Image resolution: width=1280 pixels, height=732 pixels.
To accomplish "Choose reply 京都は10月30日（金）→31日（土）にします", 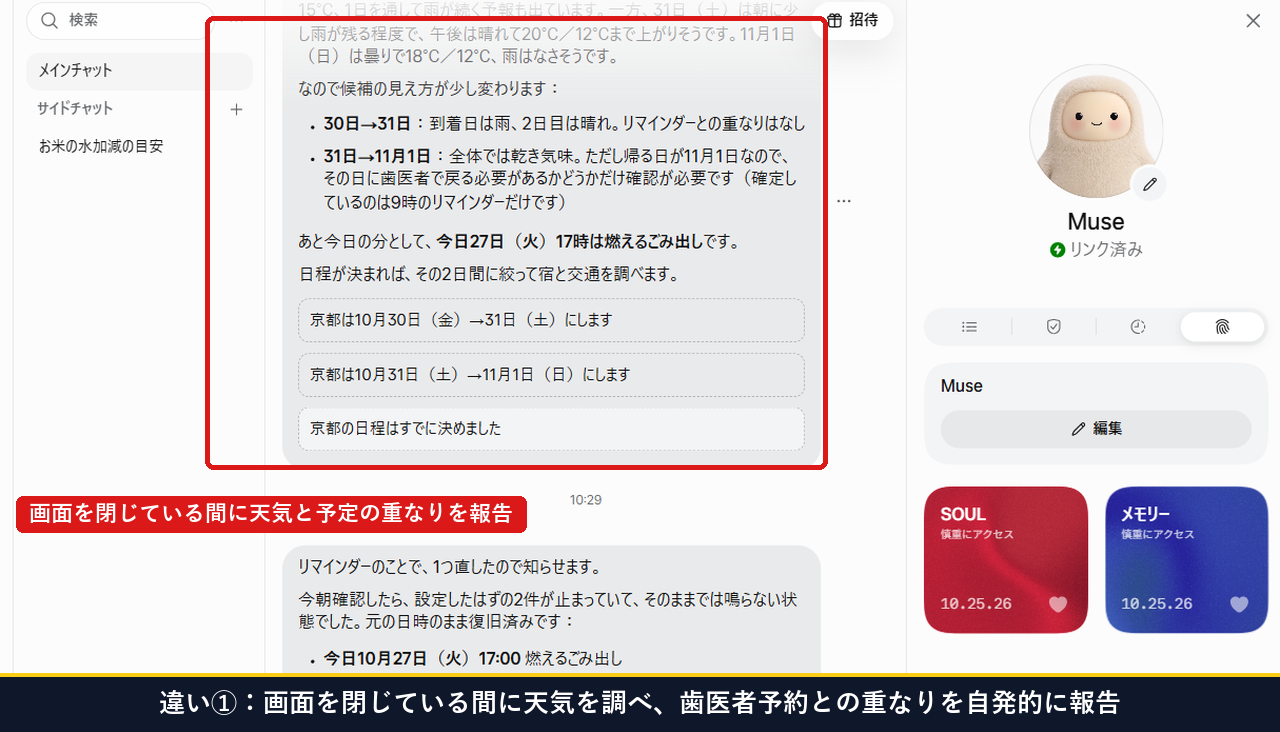I will [551, 320].
